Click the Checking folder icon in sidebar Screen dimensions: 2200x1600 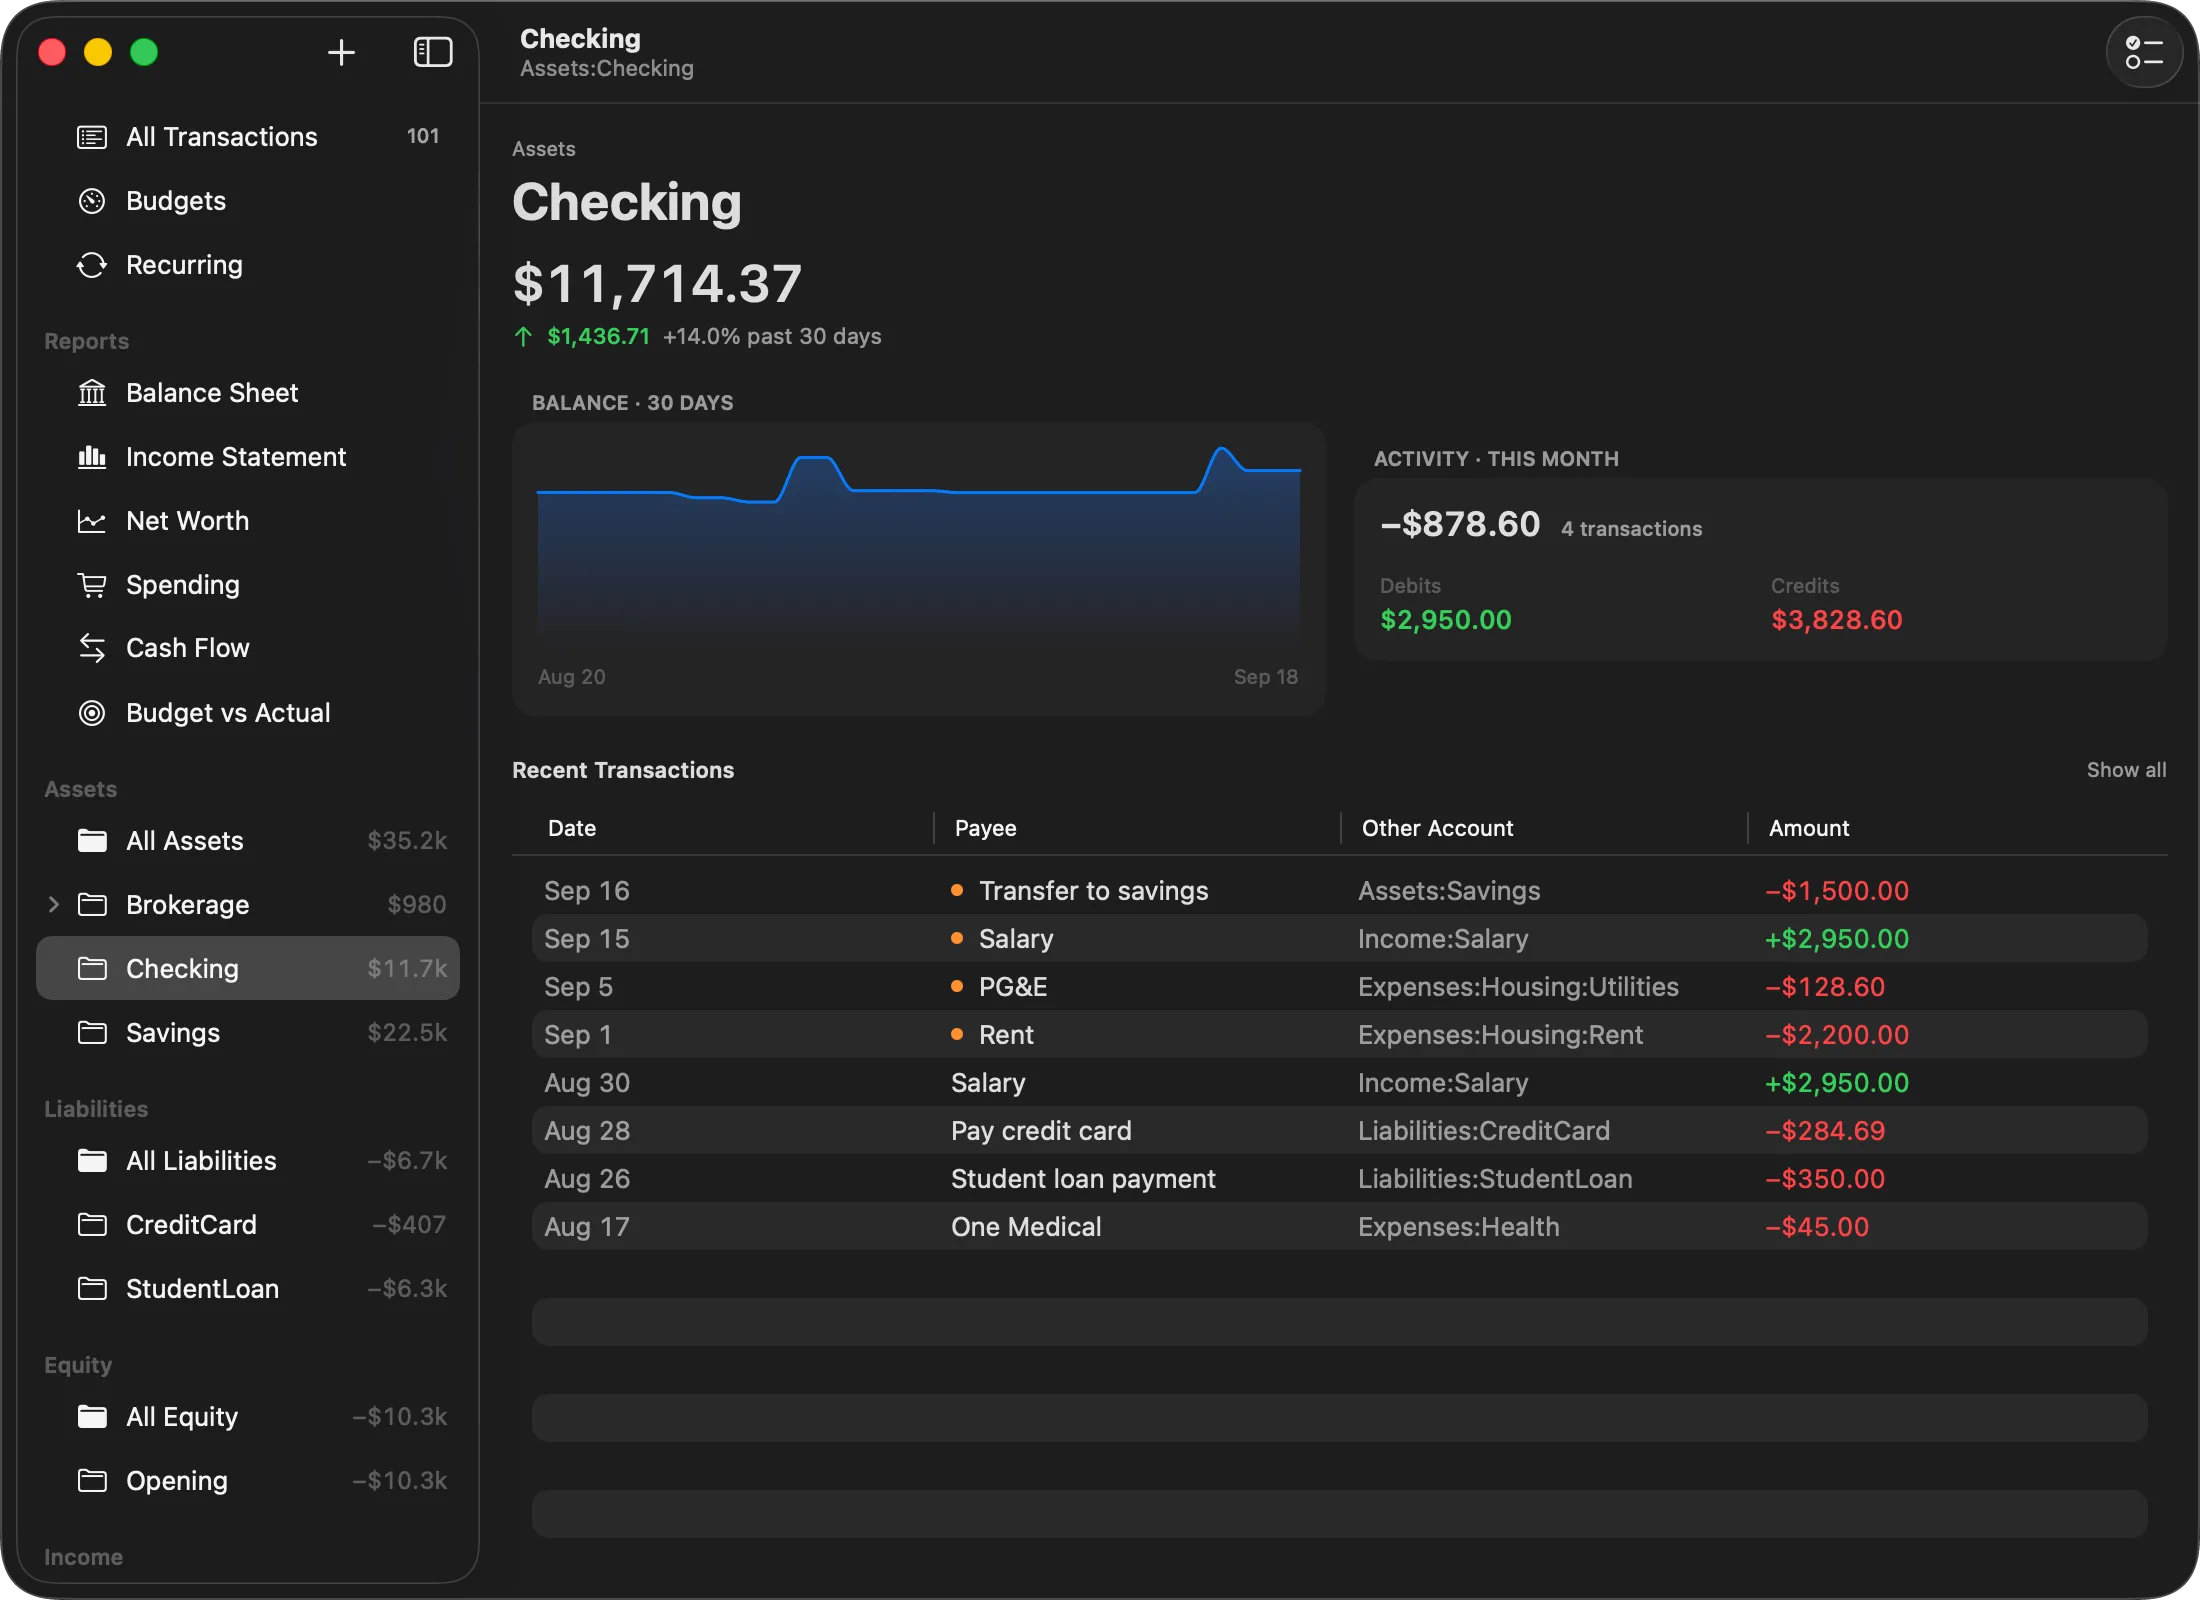point(92,968)
